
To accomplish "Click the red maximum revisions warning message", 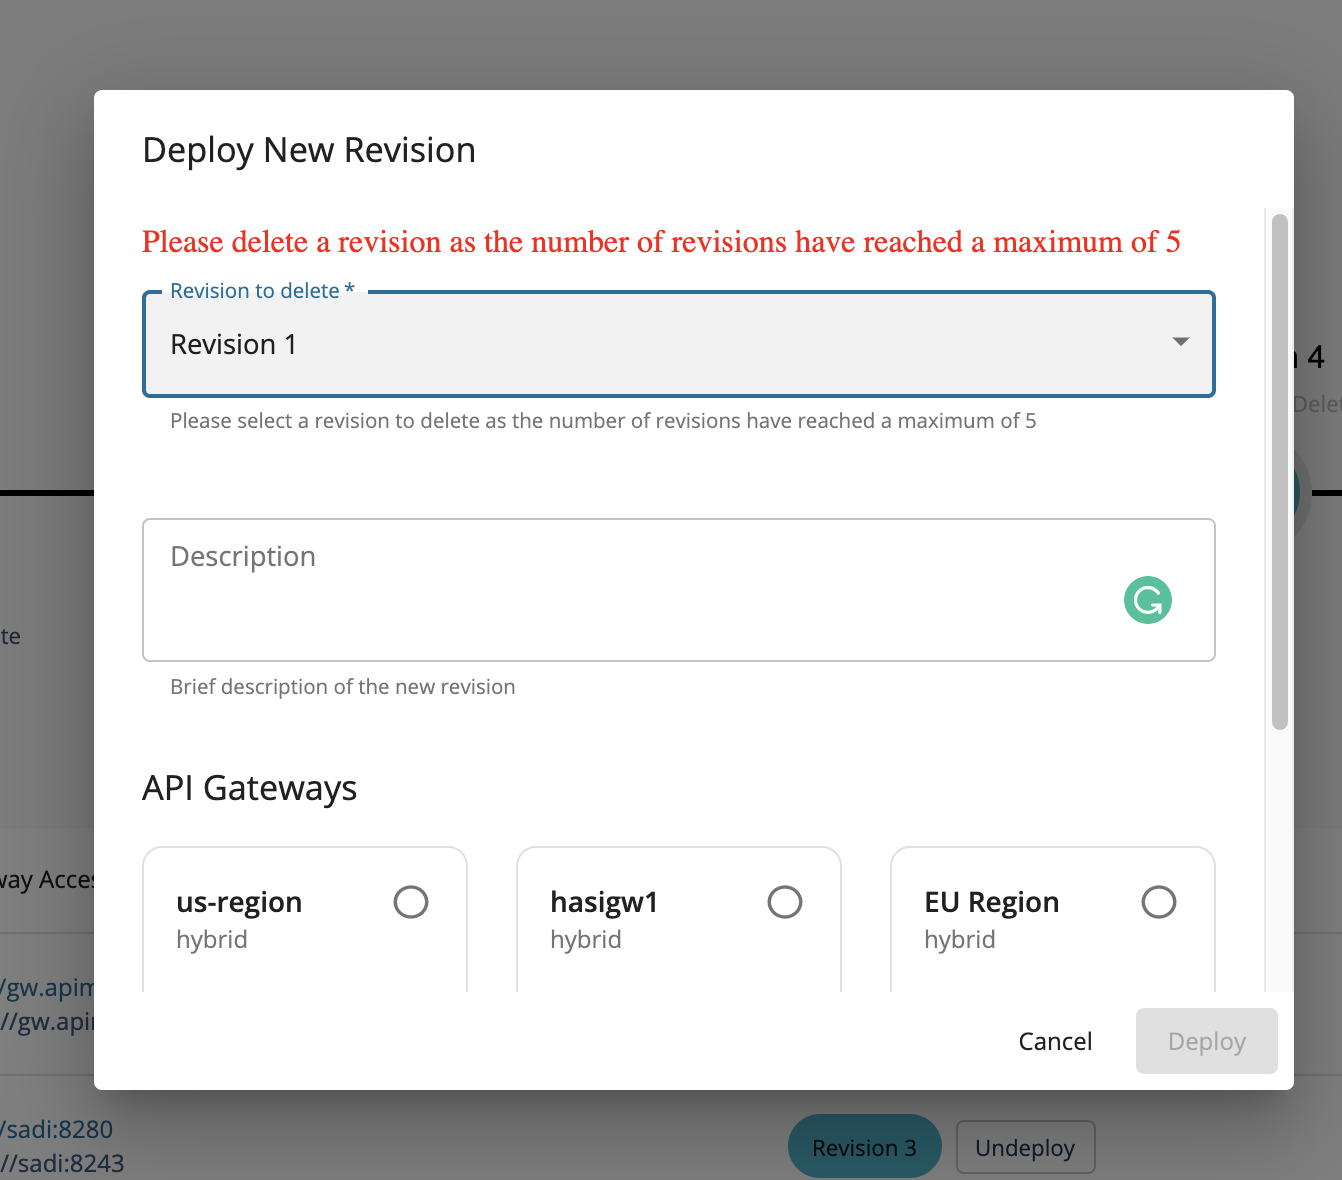I will pyautogui.click(x=661, y=242).
